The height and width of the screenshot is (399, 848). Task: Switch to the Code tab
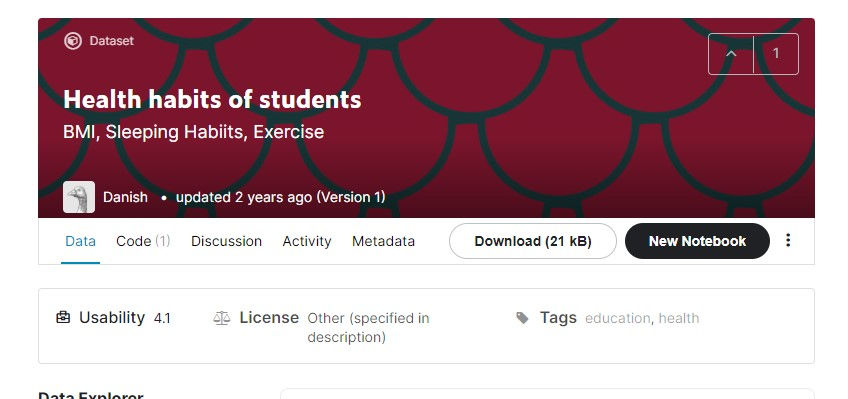143,241
